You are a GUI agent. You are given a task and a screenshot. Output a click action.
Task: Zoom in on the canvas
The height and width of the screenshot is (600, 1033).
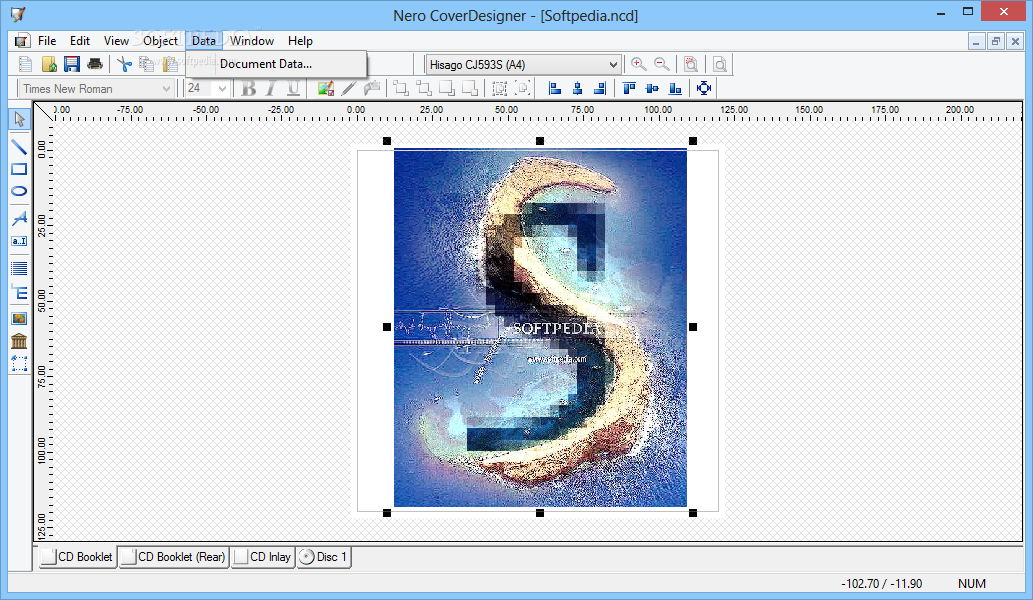point(638,64)
